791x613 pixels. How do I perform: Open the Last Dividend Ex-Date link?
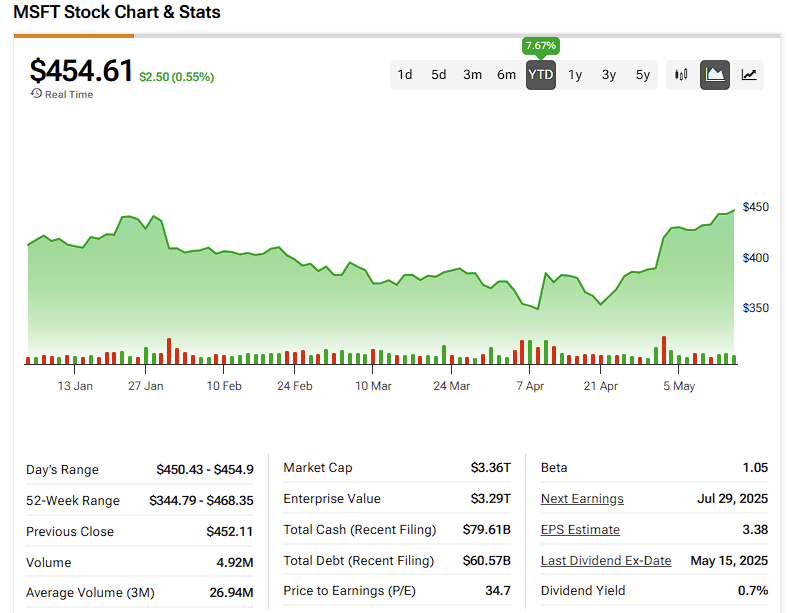coord(606,561)
